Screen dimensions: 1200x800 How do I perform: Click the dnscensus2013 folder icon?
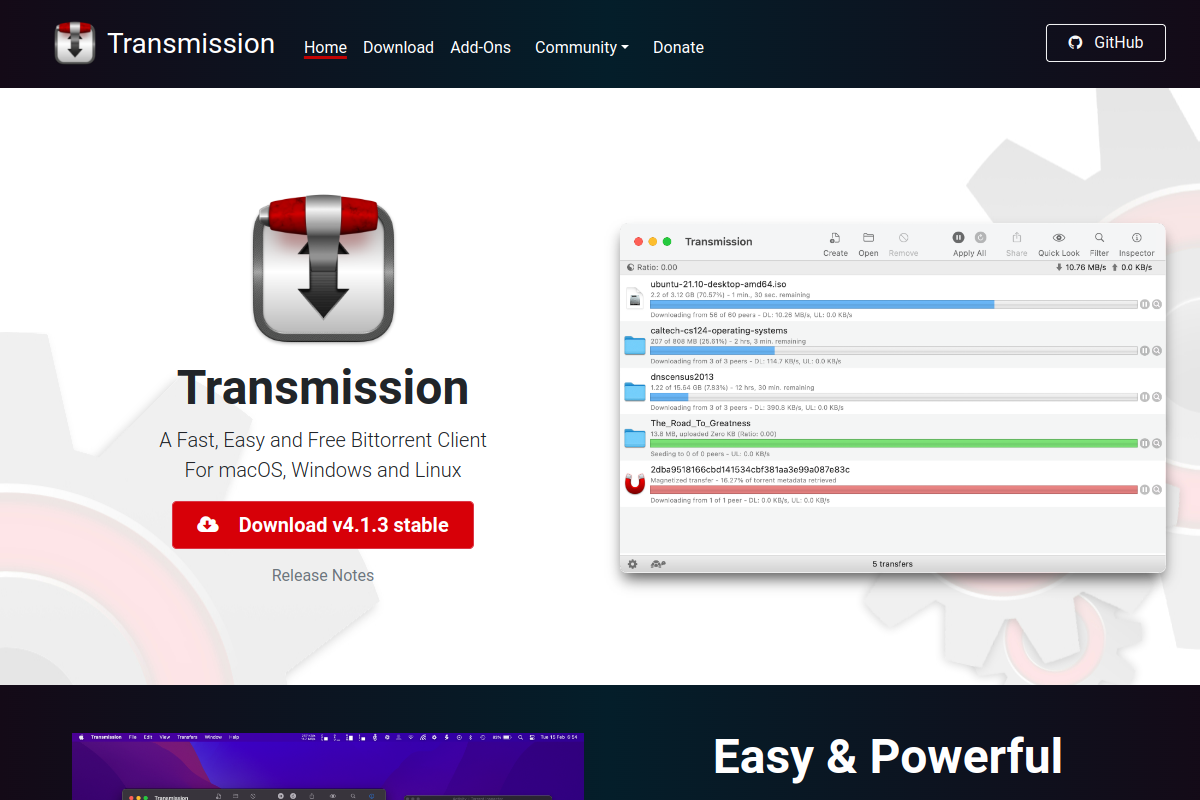click(634, 391)
